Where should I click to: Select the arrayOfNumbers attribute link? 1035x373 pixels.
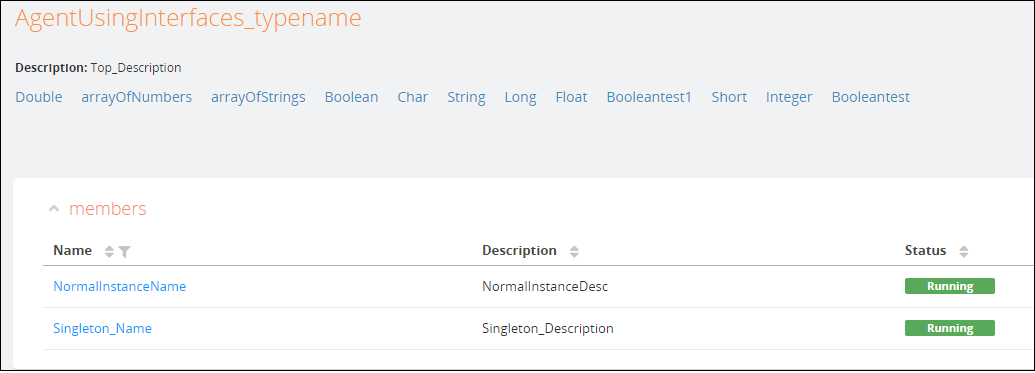pyautogui.click(x=137, y=97)
